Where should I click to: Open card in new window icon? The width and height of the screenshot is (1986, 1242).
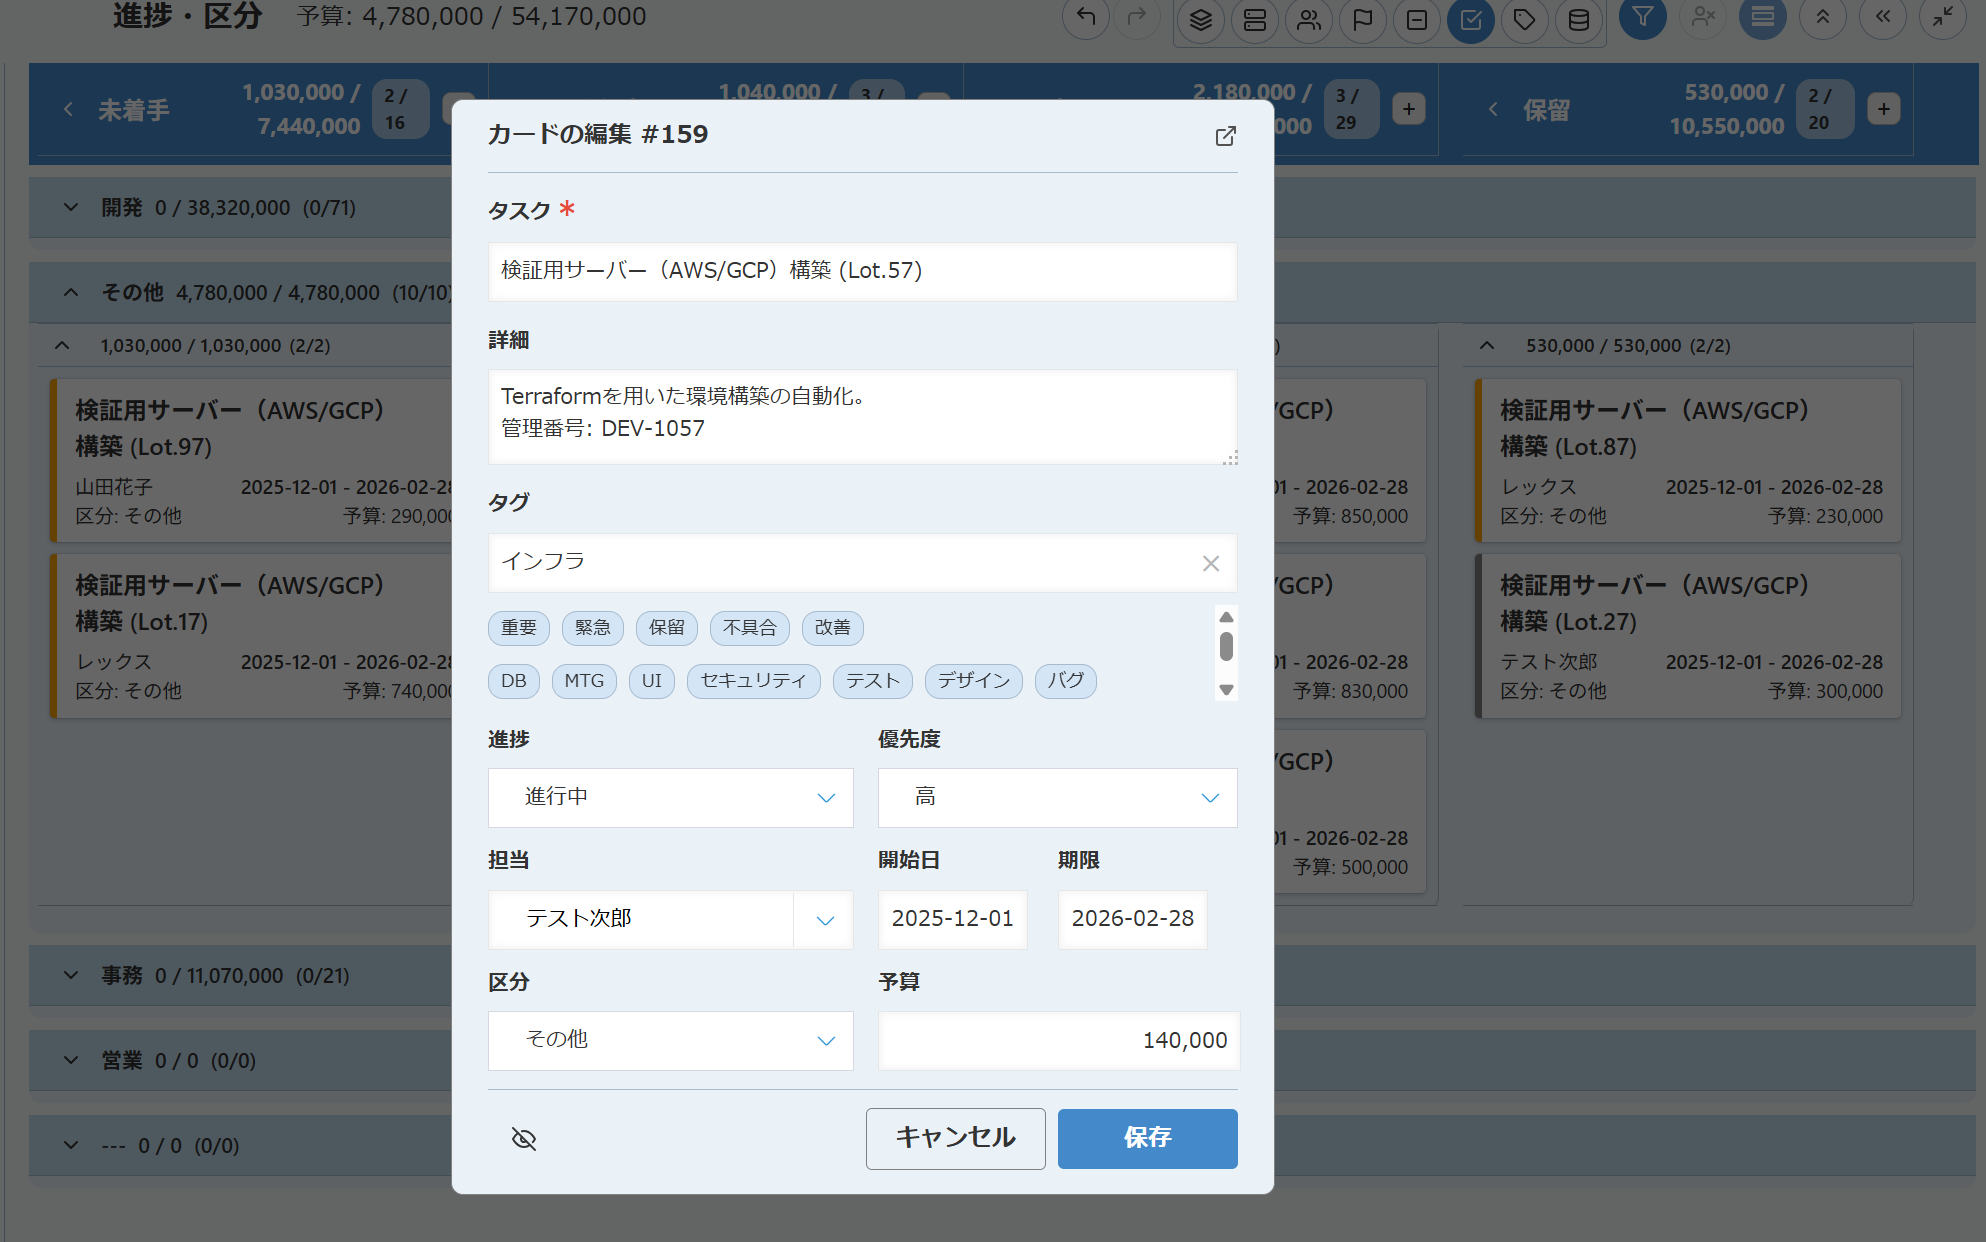1225,136
